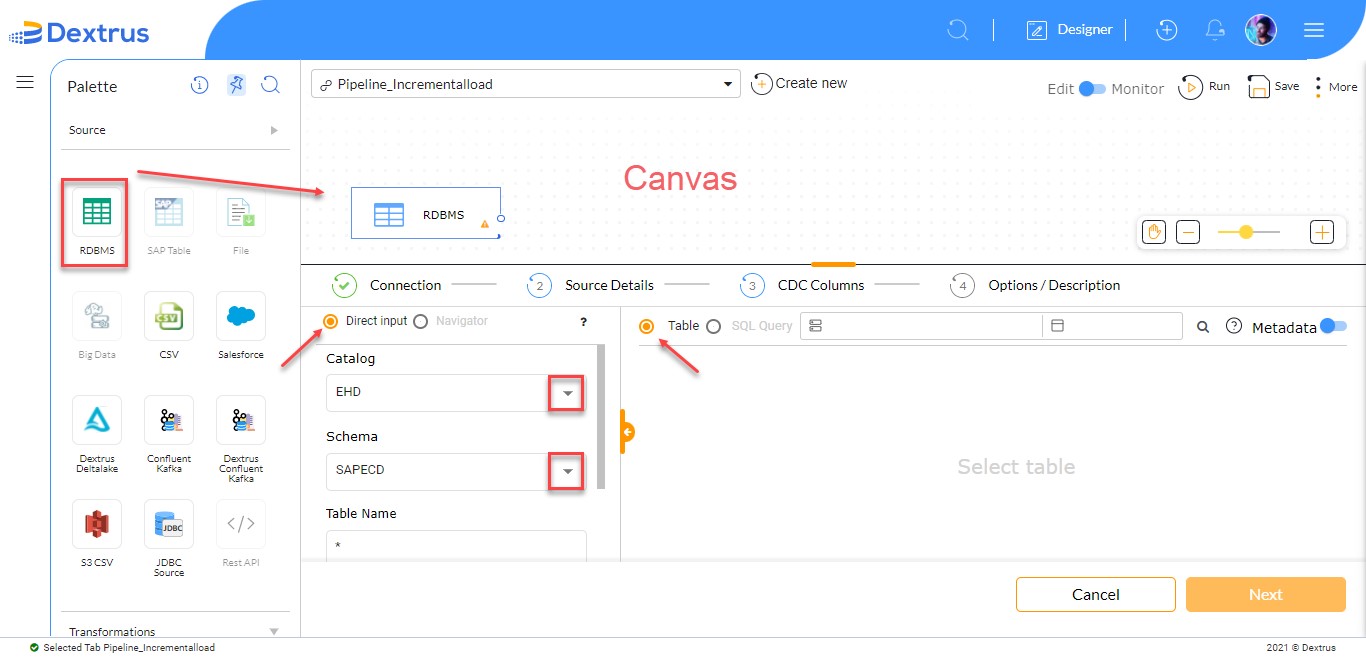
Task: Choose the JDBC Source icon
Action: coord(169,524)
